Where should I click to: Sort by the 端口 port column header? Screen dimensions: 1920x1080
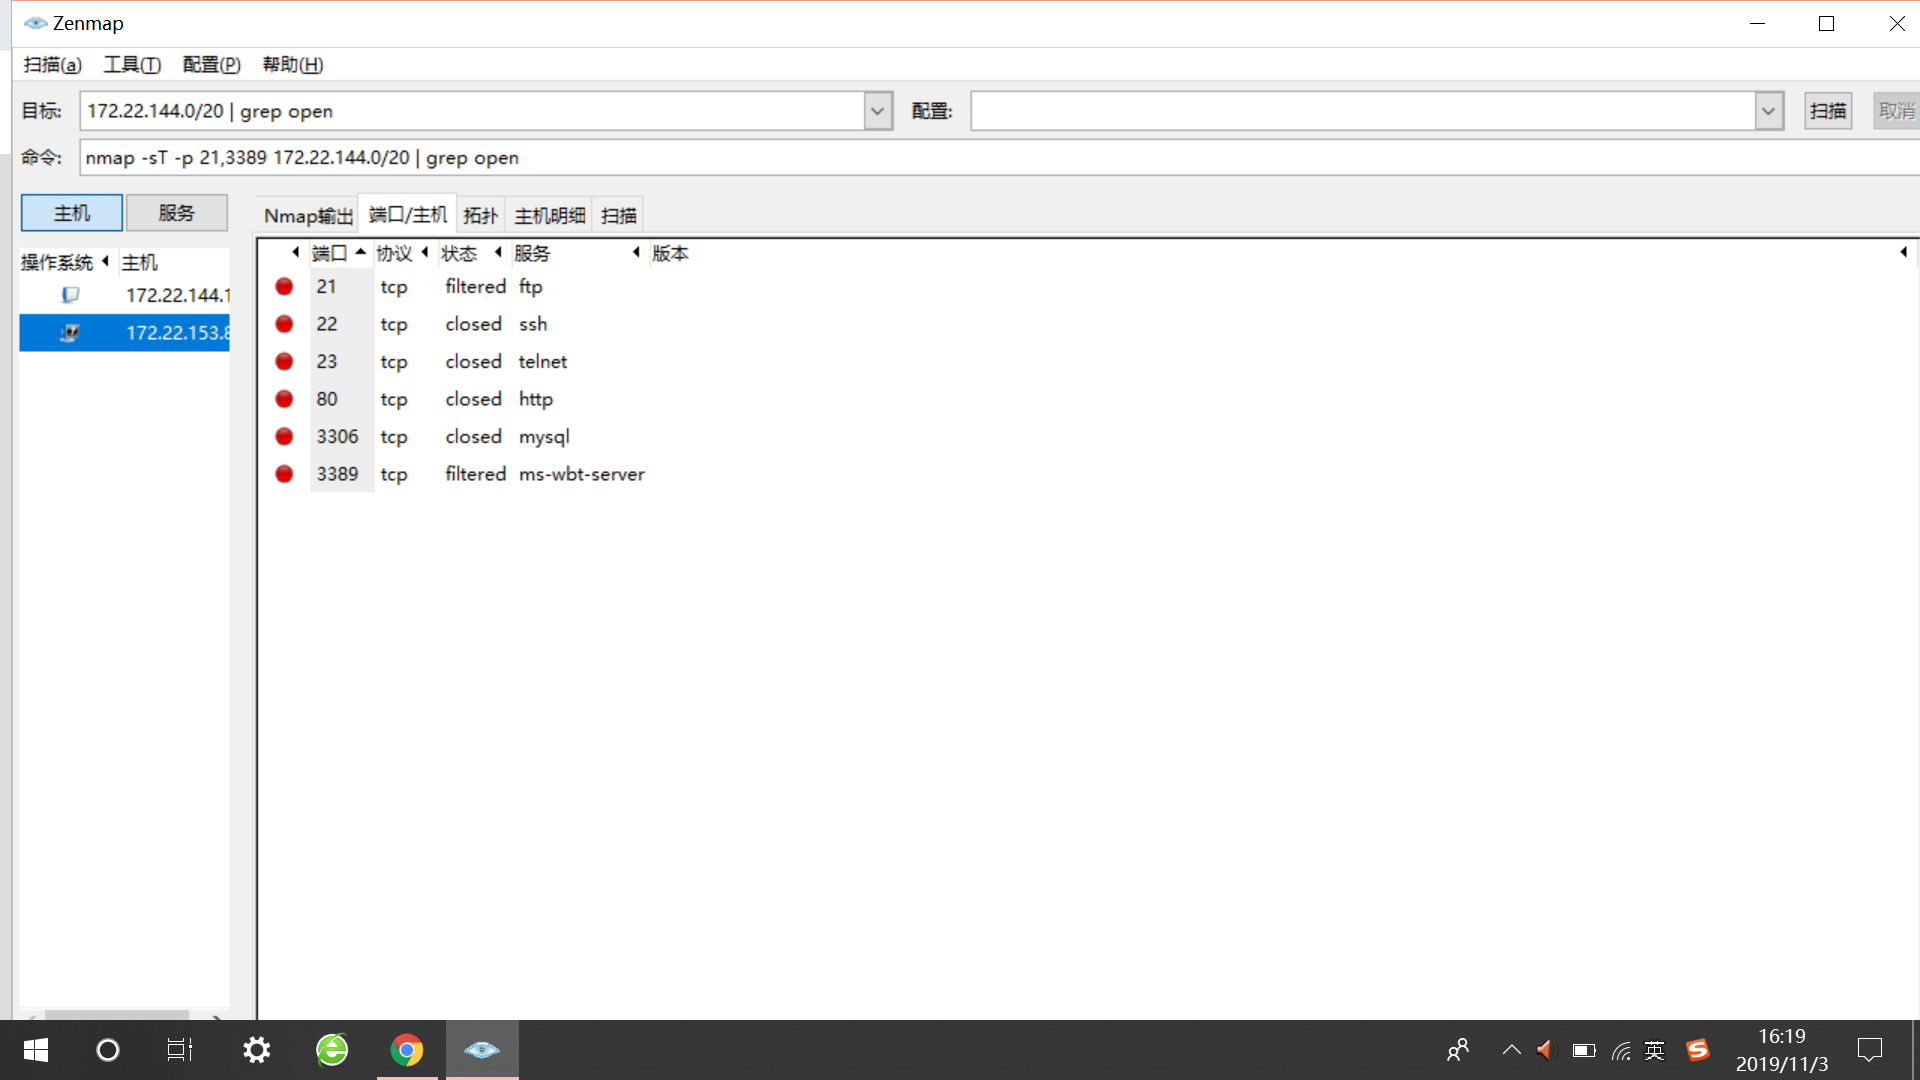click(330, 253)
